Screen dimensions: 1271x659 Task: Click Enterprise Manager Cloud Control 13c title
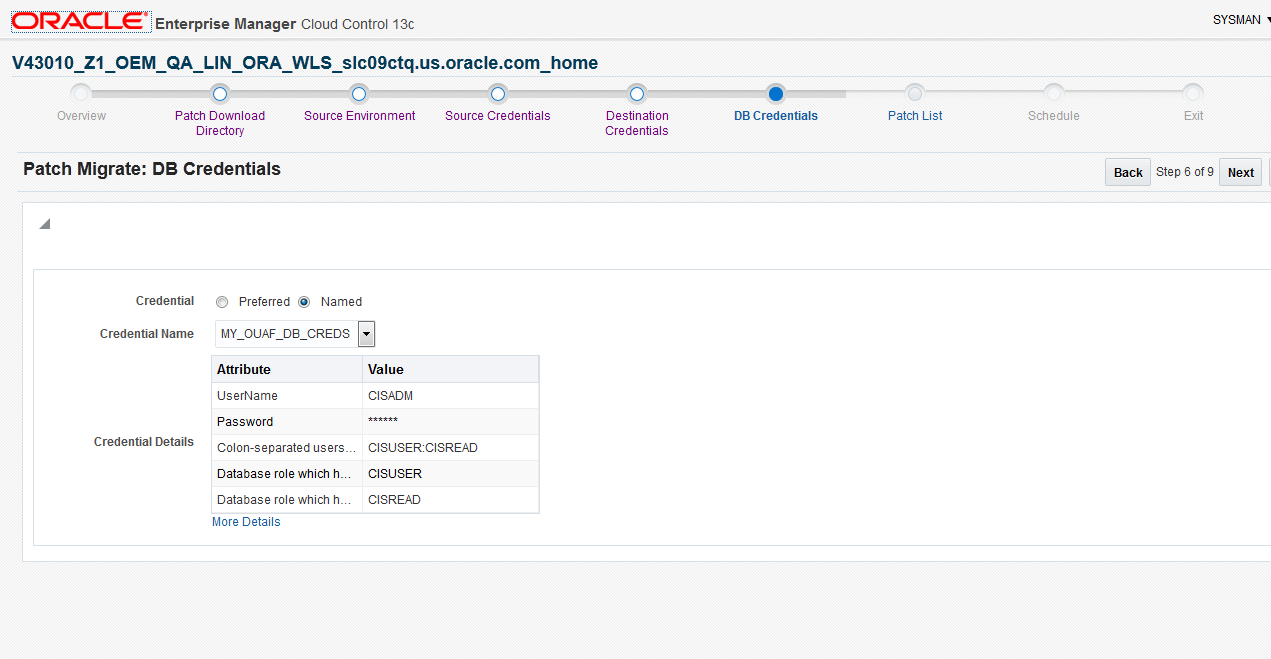(285, 23)
